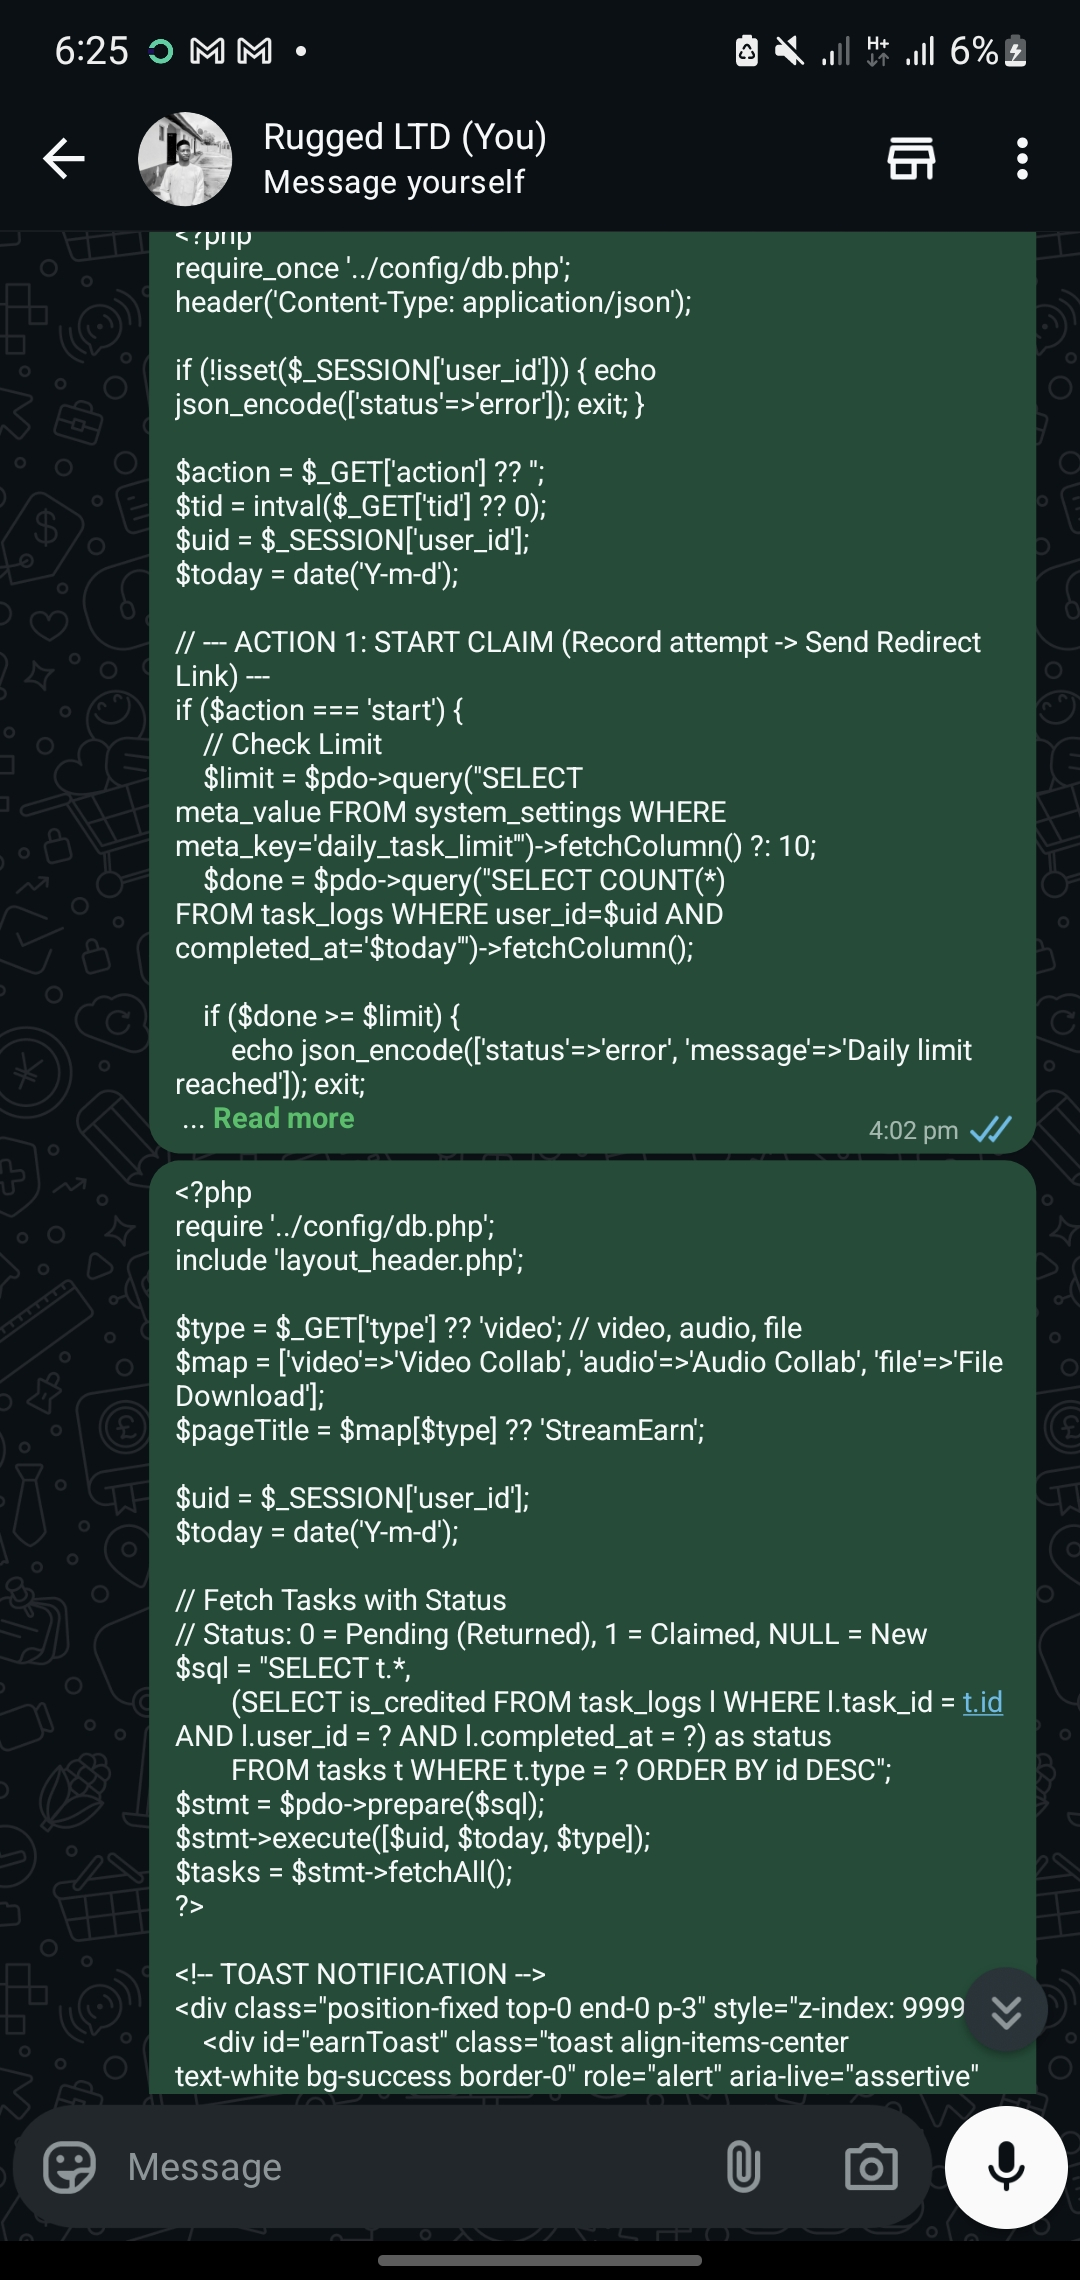Screen dimensions: 1080x2280
Task: Tap the Rugged LTD (You) chat title
Action: pyautogui.click(x=404, y=137)
